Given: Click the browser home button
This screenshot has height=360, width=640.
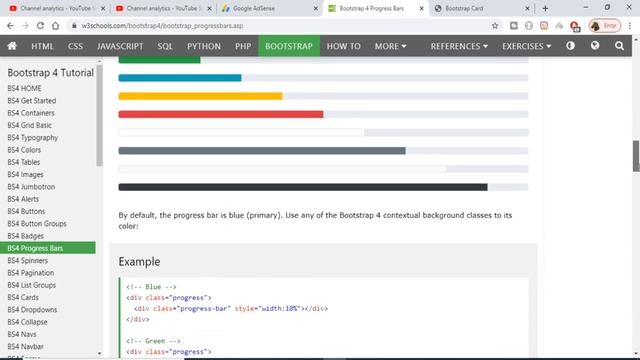Looking at the screenshot, I should [x=56, y=26].
